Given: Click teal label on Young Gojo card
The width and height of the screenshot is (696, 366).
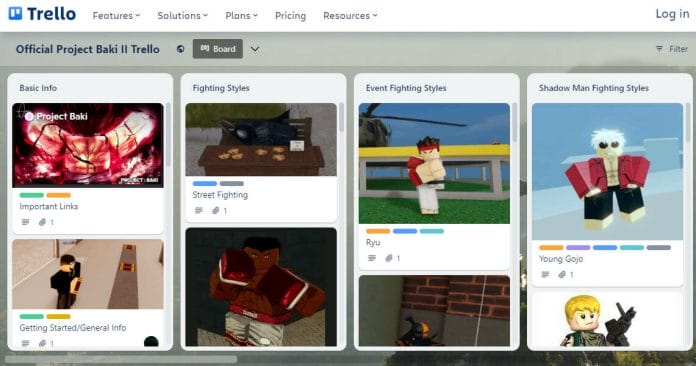Looking at the screenshot, I should (632, 248).
